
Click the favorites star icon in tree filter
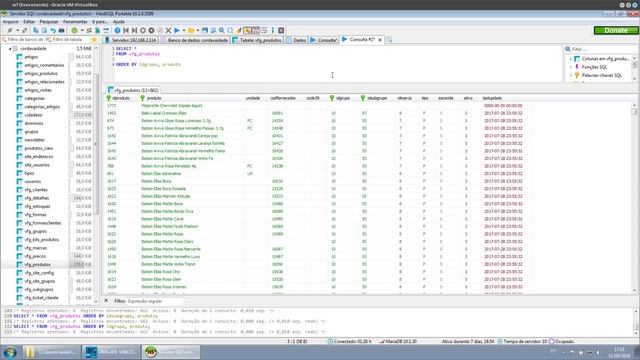(x=94, y=40)
